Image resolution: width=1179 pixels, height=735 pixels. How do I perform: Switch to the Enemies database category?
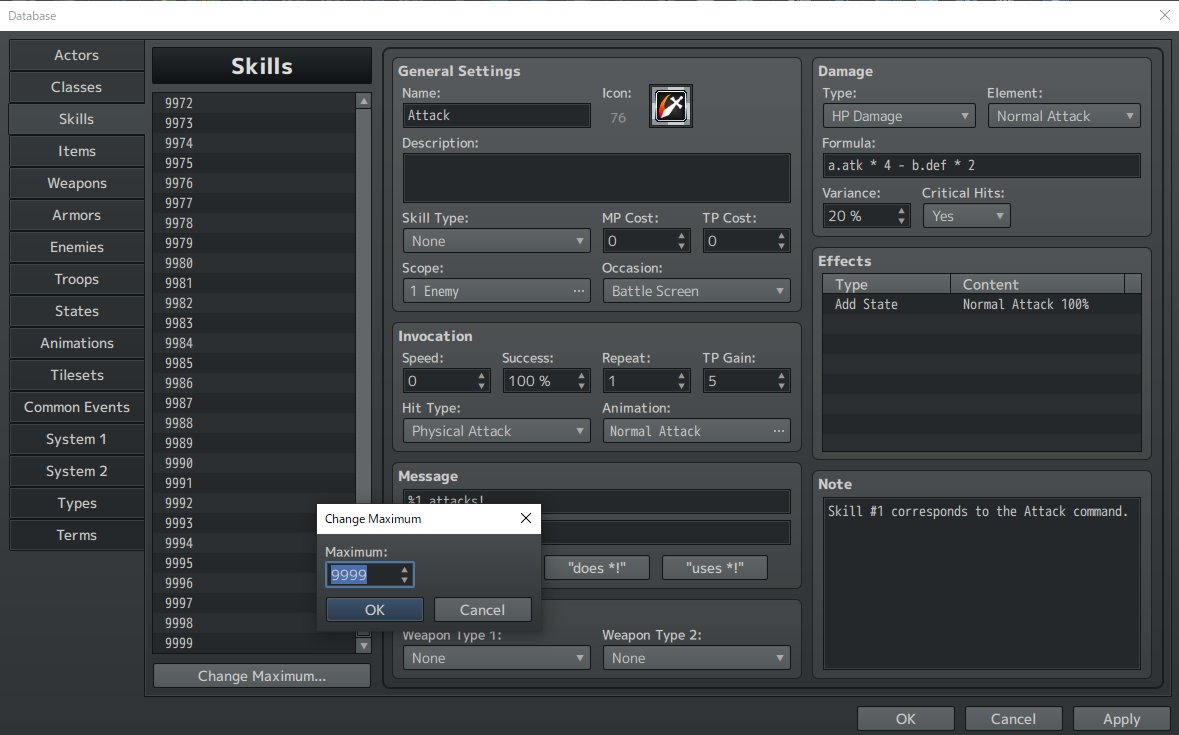click(x=76, y=247)
